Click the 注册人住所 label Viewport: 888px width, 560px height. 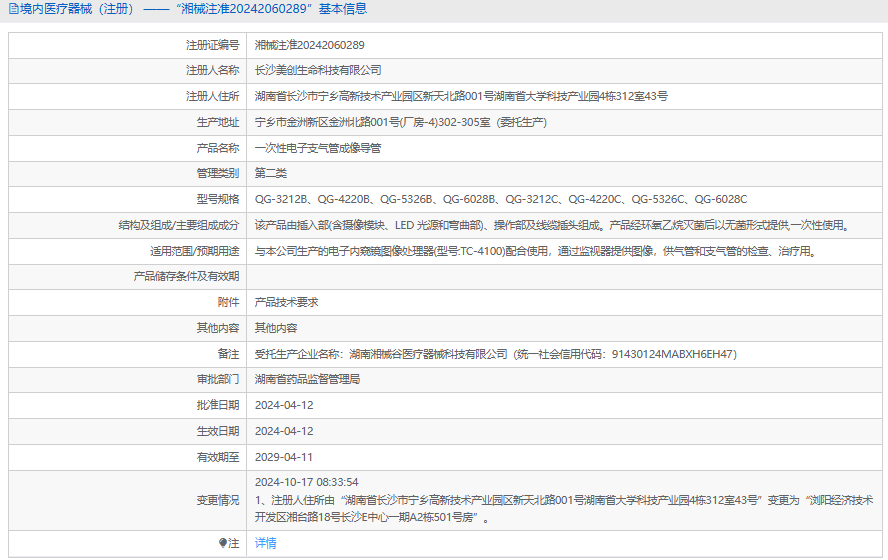tap(213, 96)
